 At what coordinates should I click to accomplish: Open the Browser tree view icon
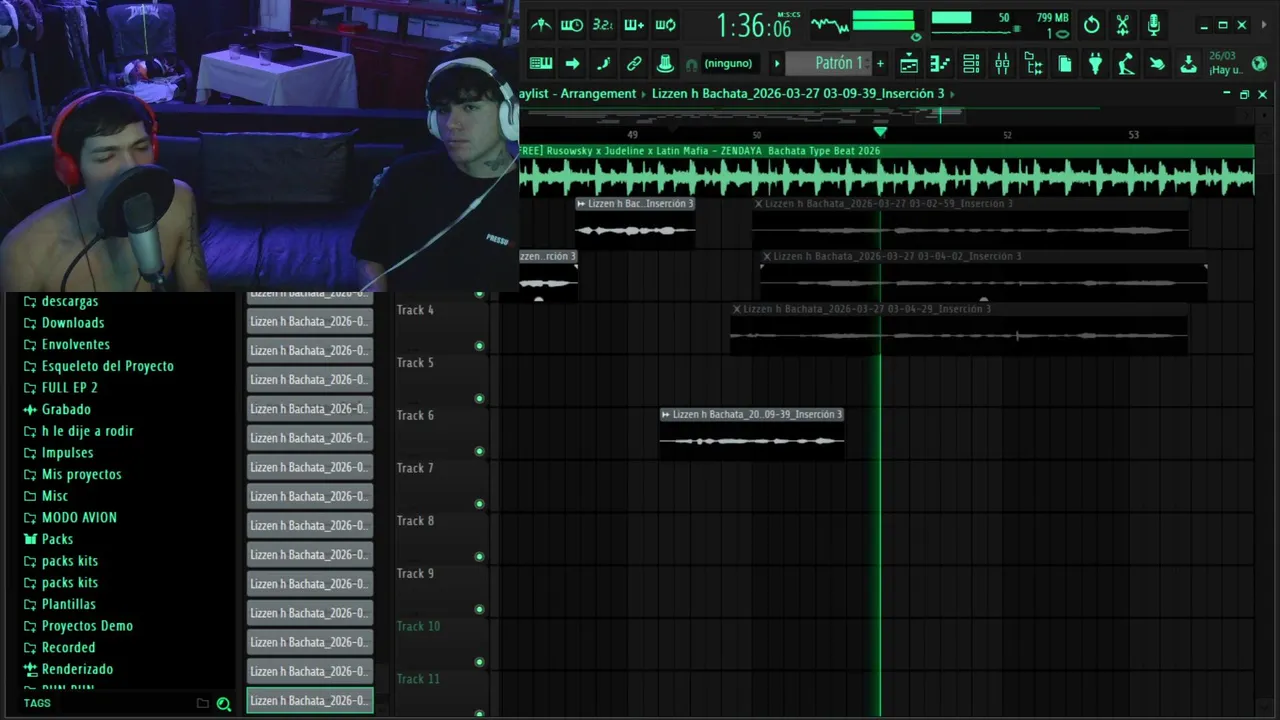(1033, 64)
